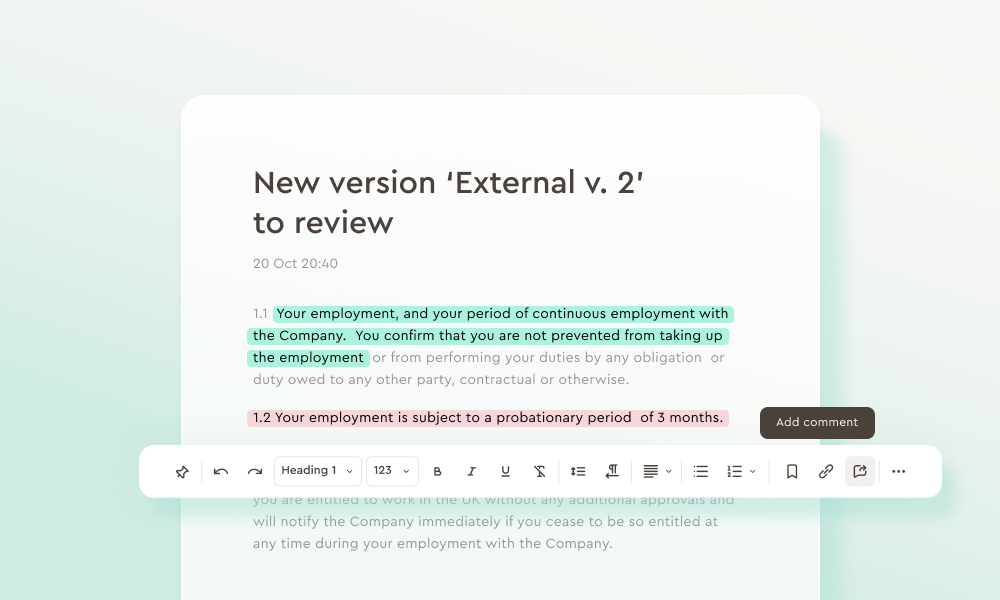
Task: Redo the last edit
Action: (254, 472)
